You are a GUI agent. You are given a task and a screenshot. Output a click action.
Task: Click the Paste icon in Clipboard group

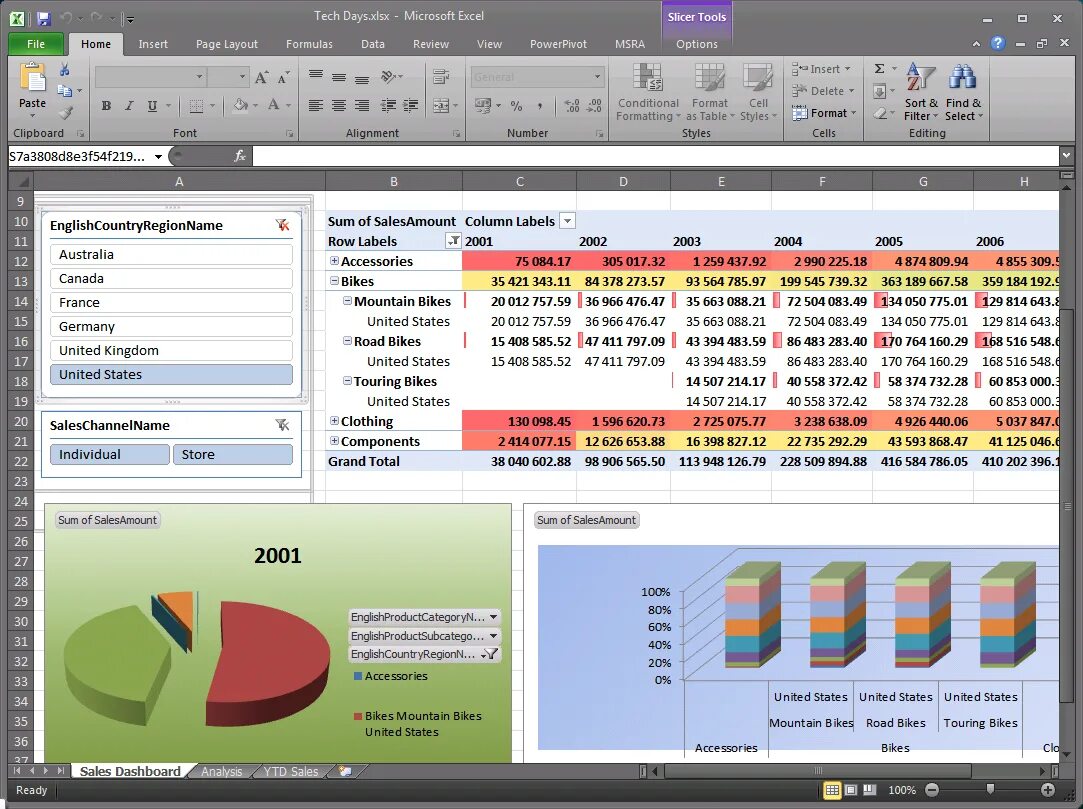point(32,78)
